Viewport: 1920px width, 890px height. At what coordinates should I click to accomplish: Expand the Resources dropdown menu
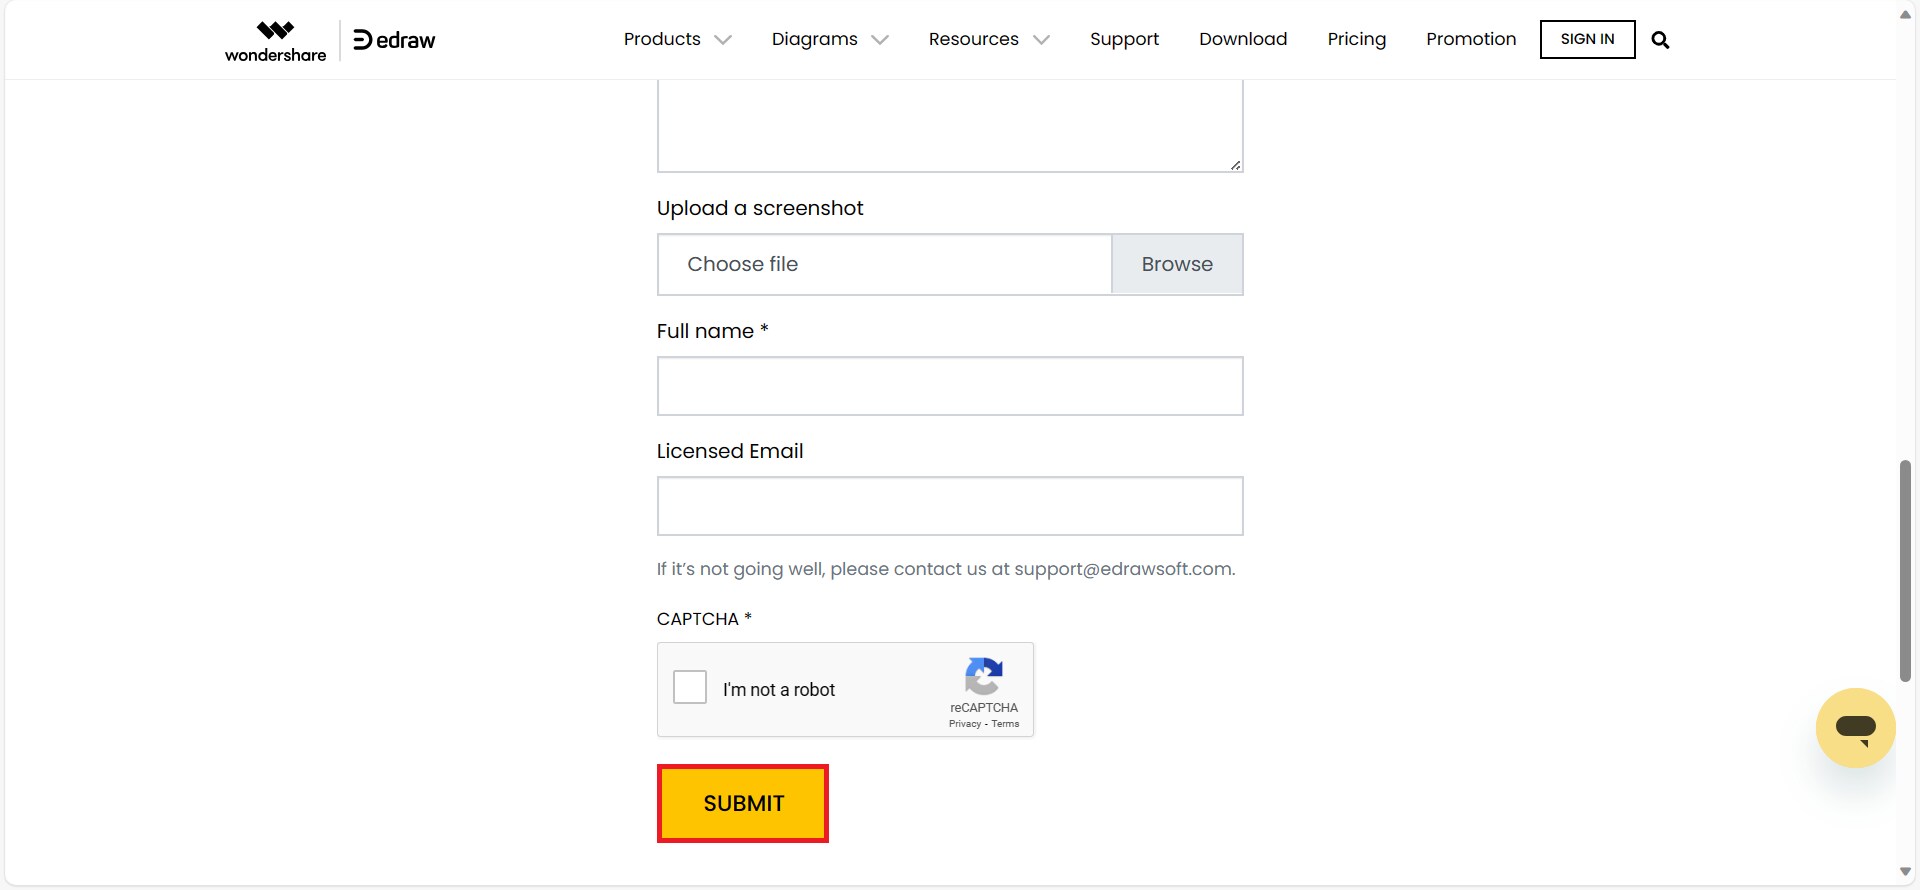988,39
